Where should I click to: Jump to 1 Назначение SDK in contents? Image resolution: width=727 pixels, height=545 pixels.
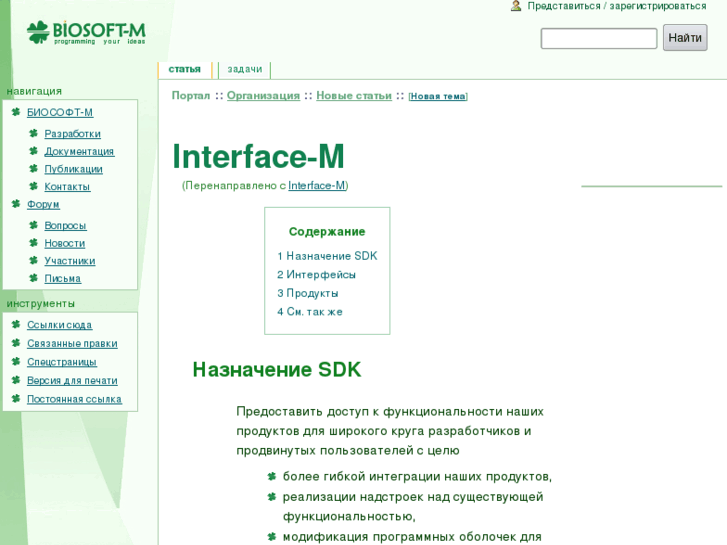click(327, 256)
